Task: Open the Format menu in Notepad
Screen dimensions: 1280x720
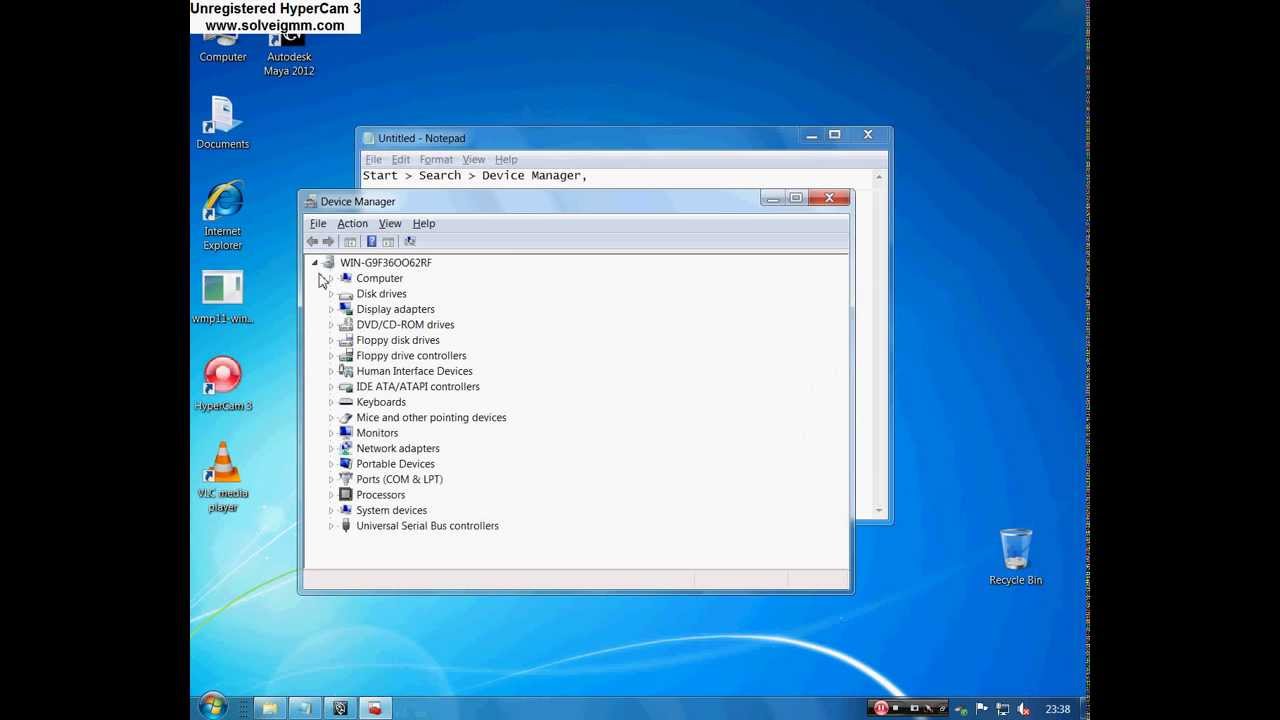Action: (x=436, y=159)
